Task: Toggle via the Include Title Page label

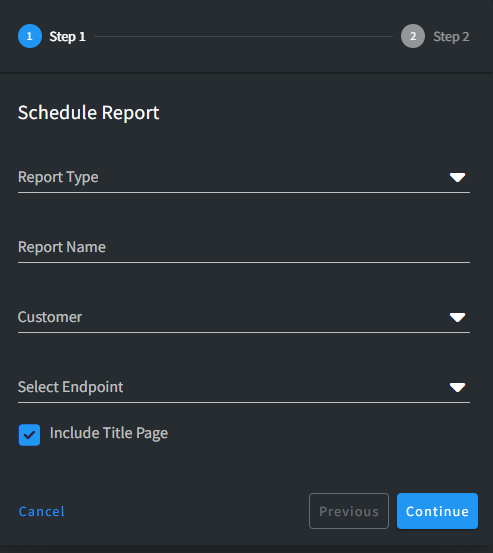Action: click(x=109, y=433)
